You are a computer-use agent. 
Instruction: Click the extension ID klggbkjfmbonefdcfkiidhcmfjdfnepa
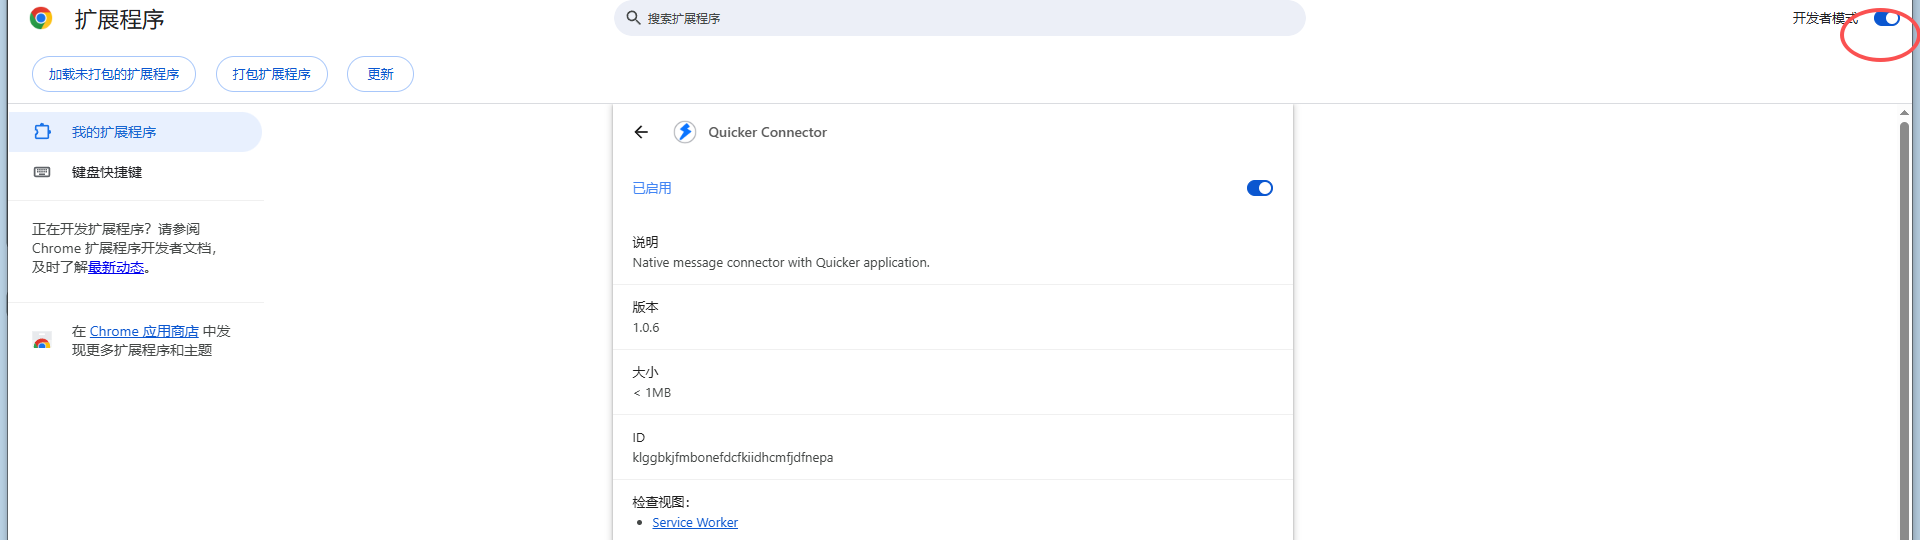click(733, 457)
